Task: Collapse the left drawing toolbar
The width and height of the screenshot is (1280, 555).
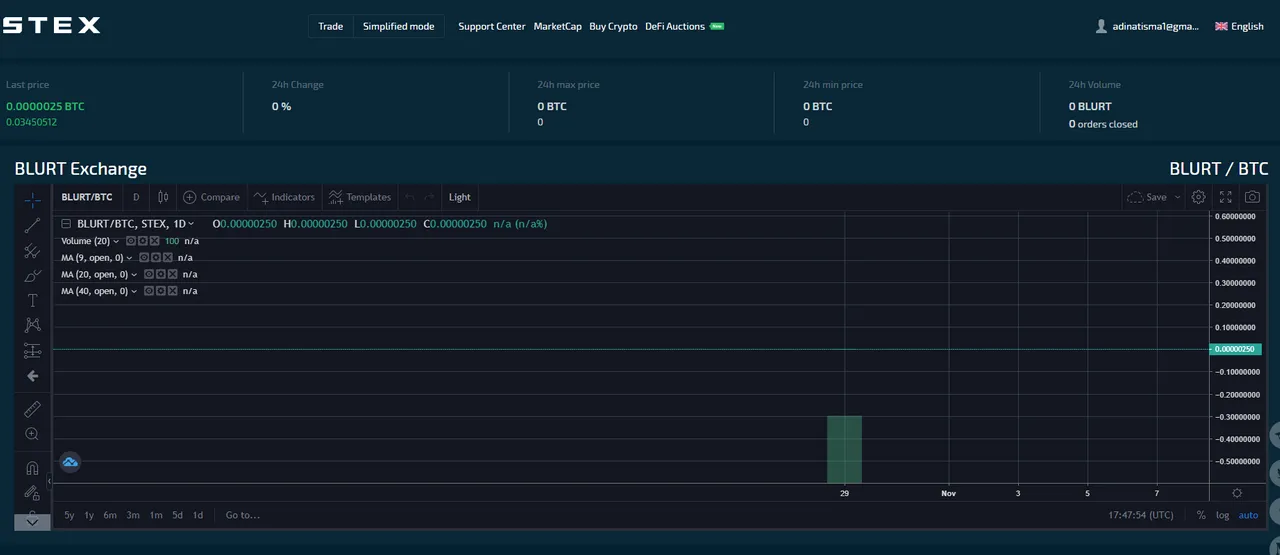Action: [49, 481]
